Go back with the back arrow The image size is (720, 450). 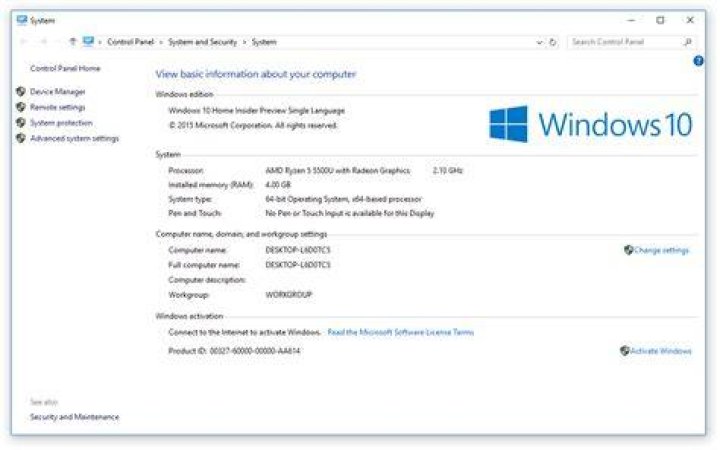coord(23,42)
